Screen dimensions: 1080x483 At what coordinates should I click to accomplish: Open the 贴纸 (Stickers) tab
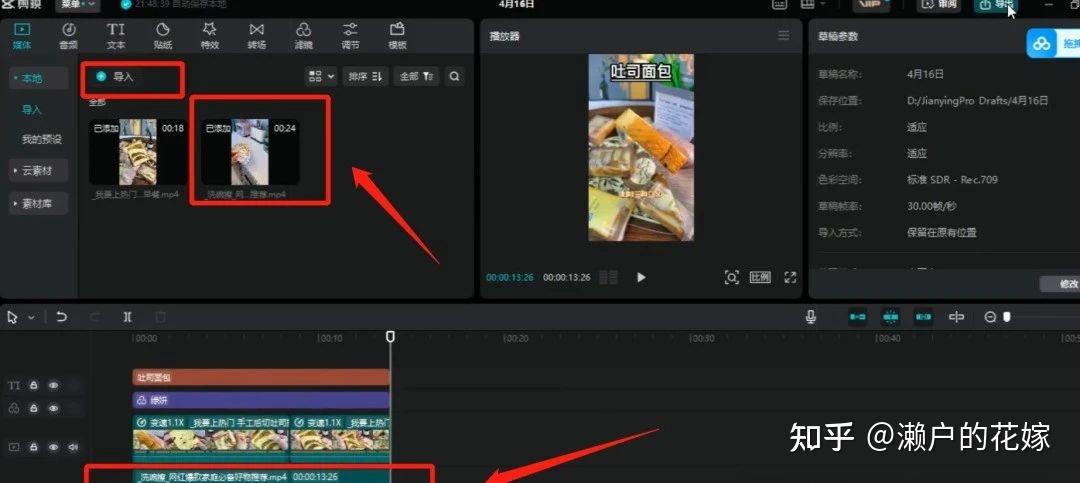pos(163,36)
